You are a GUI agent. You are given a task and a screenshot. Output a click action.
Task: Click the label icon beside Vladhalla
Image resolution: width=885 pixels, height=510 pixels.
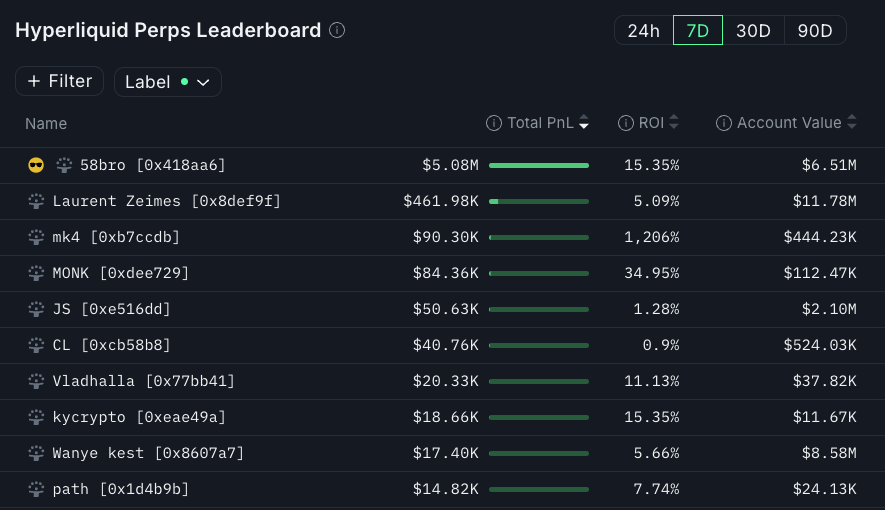click(36, 381)
